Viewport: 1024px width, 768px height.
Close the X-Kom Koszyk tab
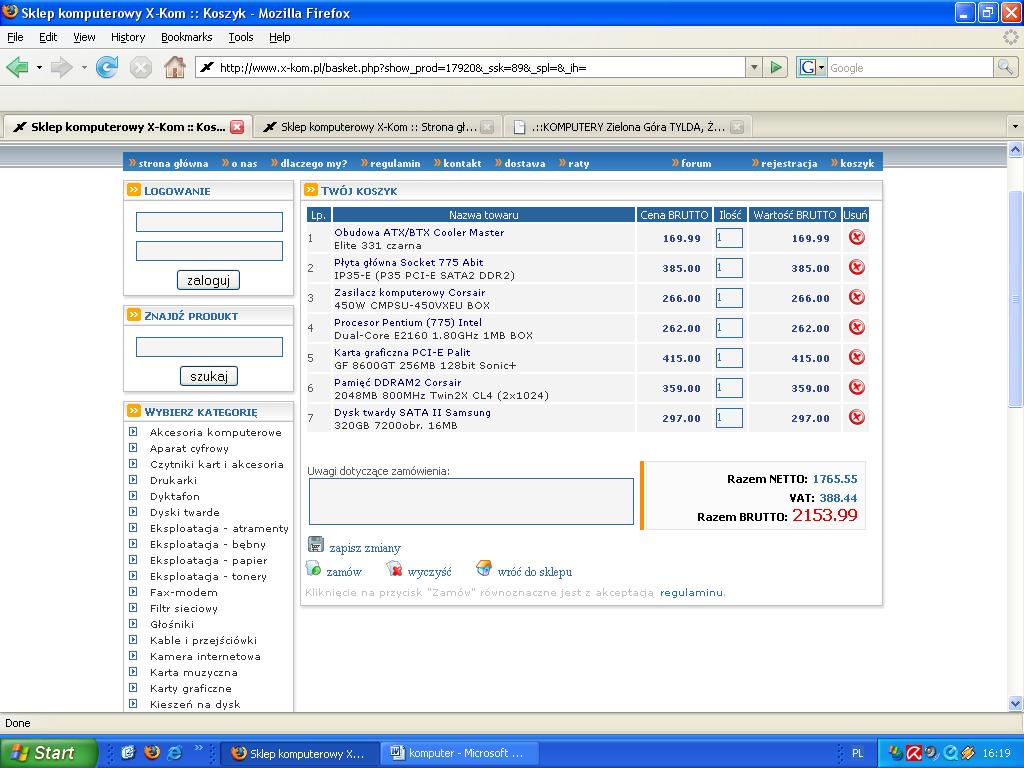237,127
